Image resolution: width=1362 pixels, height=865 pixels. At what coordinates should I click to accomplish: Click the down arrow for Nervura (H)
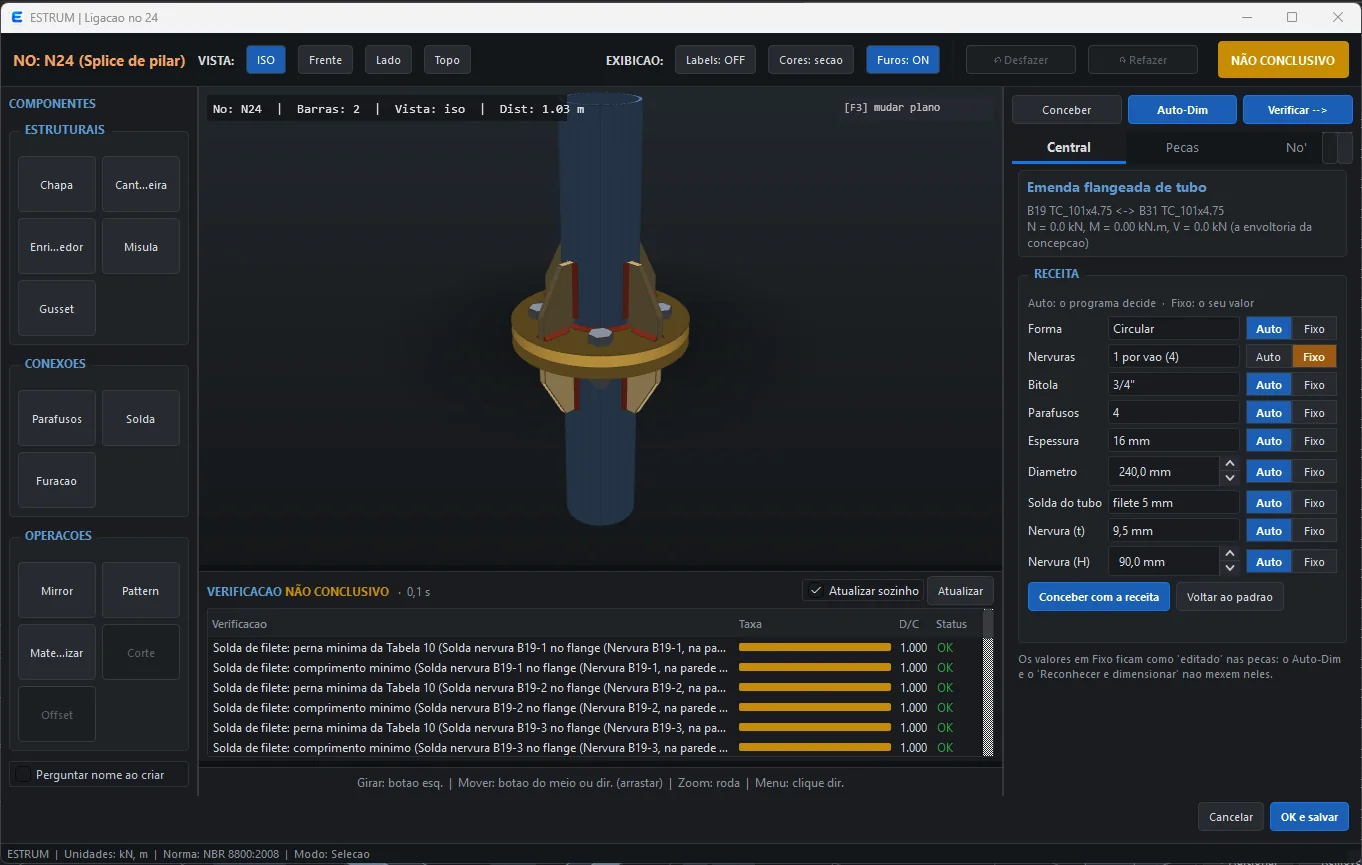pyautogui.click(x=1230, y=568)
